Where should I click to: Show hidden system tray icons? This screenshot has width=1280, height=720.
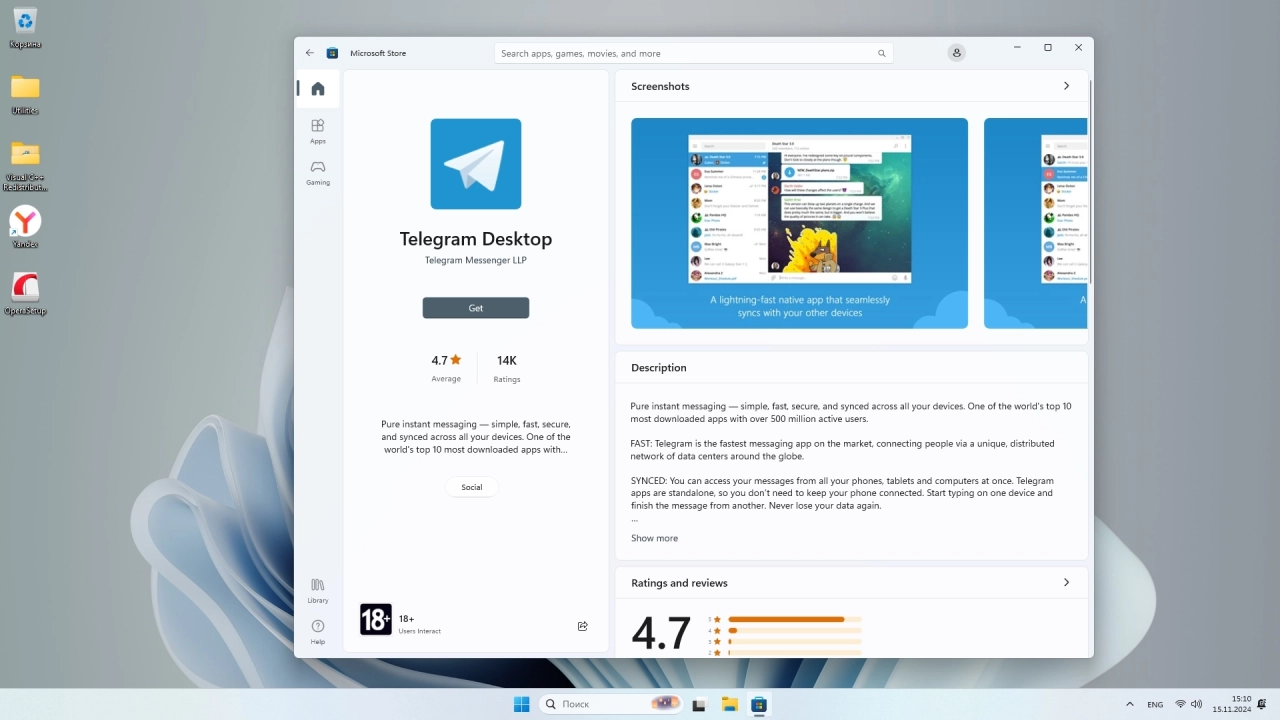pos(1130,704)
